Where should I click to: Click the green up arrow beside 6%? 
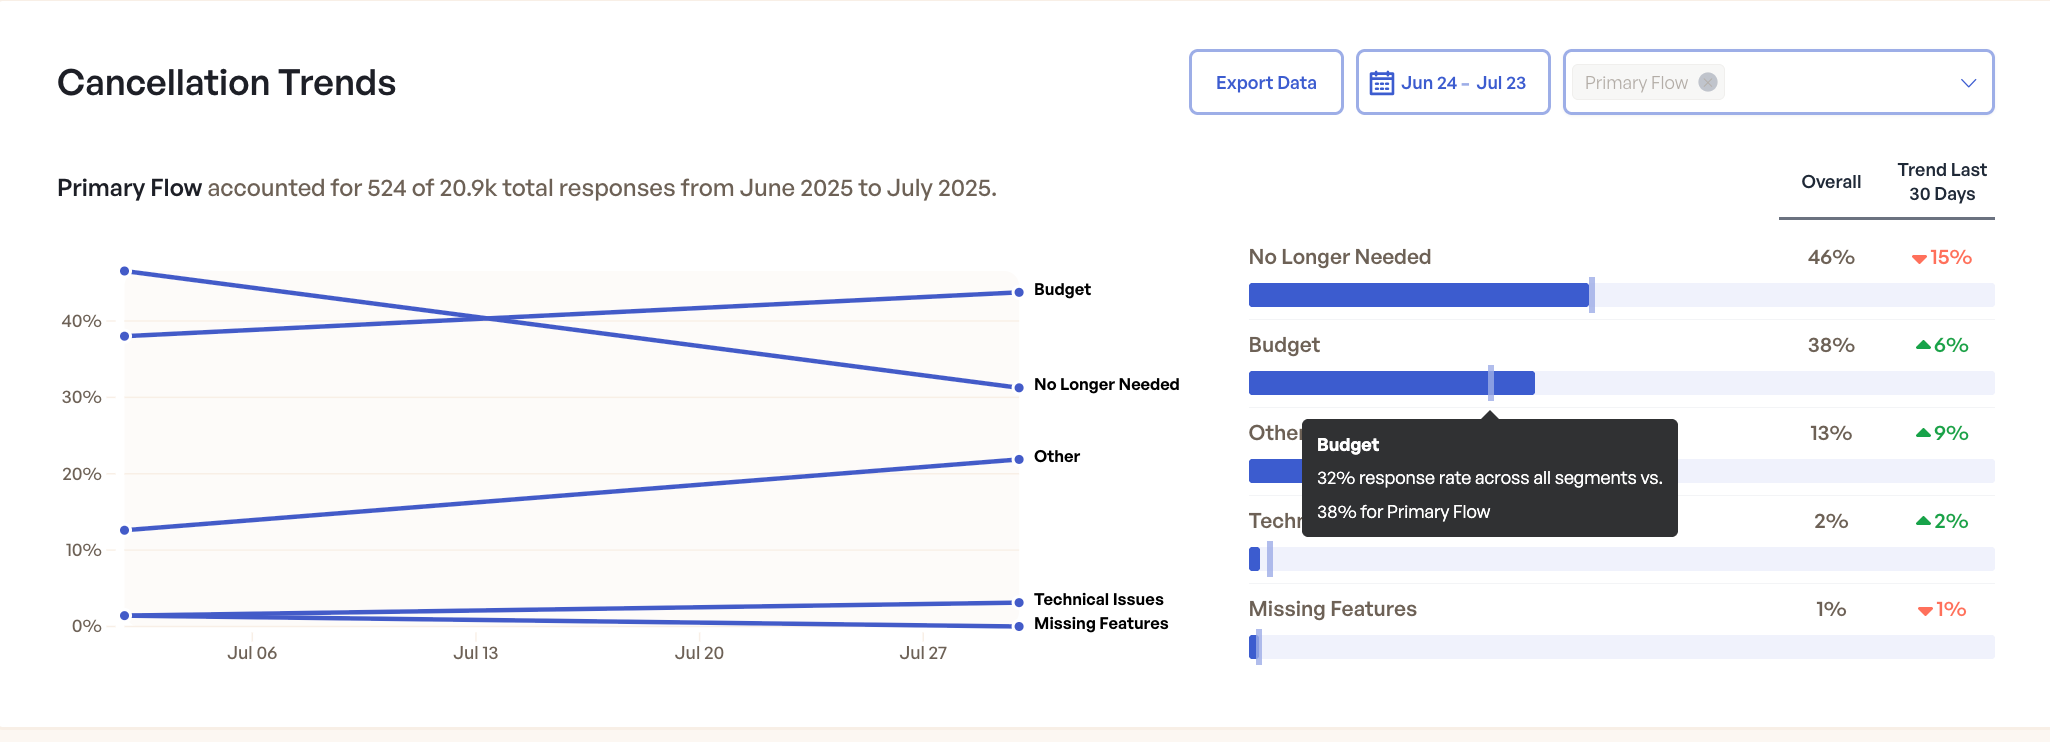click(1922, 345)
